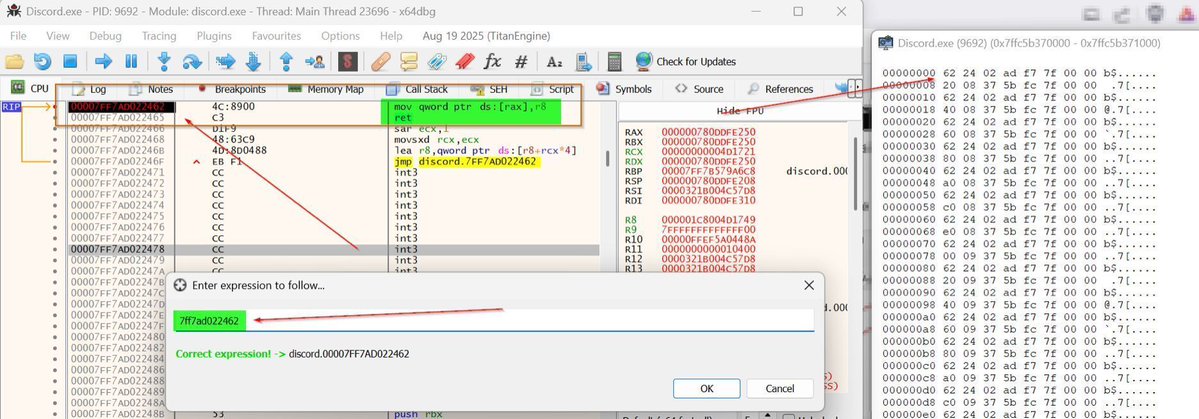
Task: Click Cancel in the expression dialog
Action: point(780,388)
